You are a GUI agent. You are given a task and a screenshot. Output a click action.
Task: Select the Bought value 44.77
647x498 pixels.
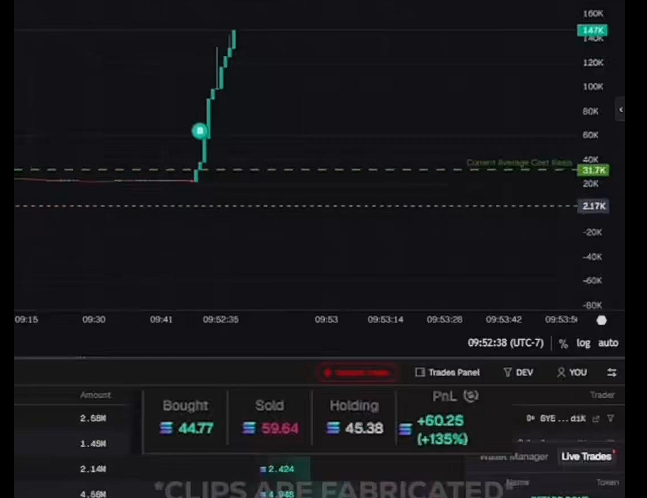pyautogui.click(x=196, y=428)
